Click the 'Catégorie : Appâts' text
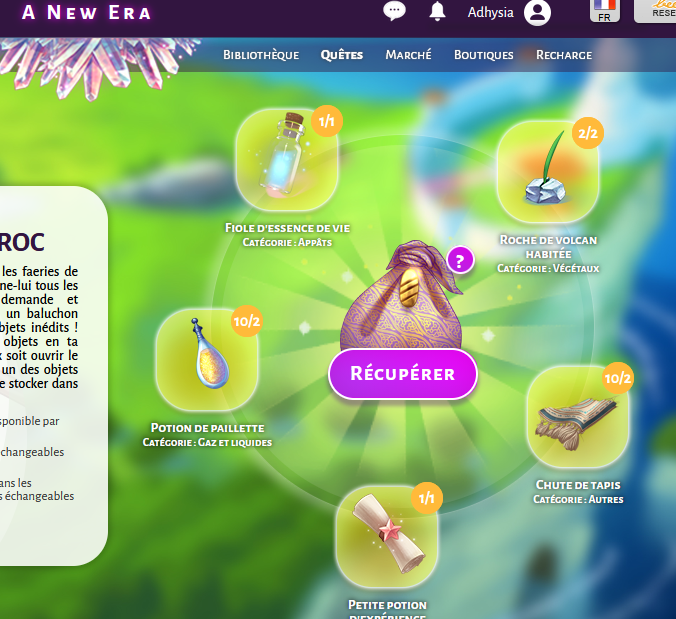Viewport: 676px width, 619px height. [x=287, y=242]
